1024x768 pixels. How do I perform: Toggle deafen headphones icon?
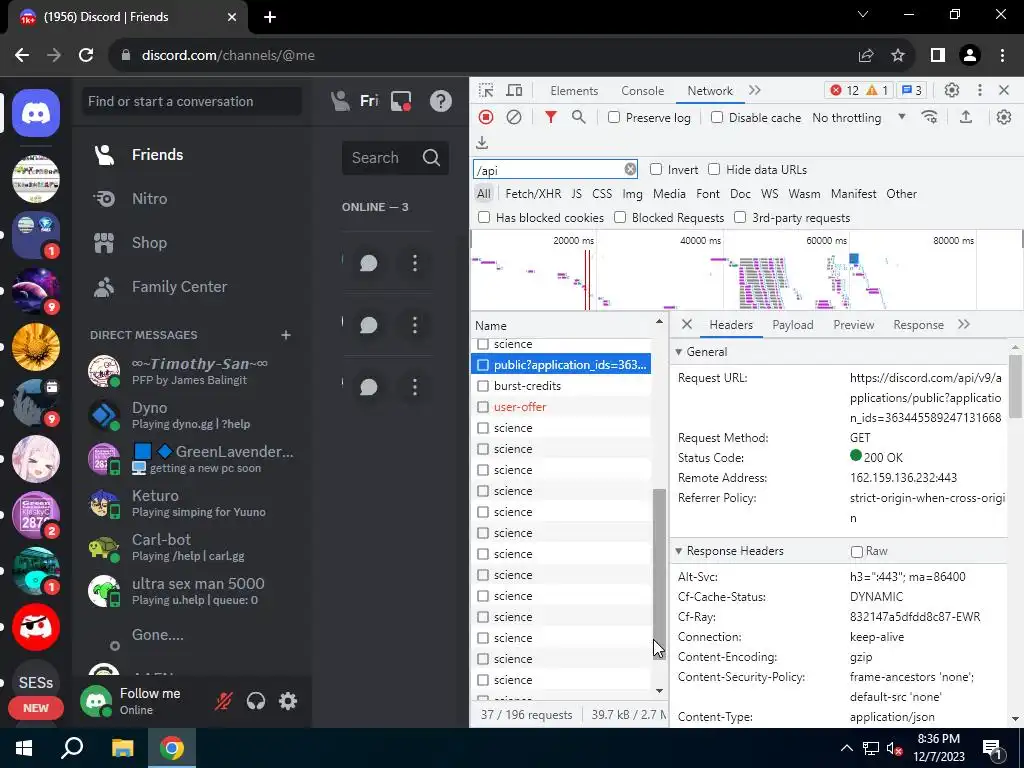point(256,701)
